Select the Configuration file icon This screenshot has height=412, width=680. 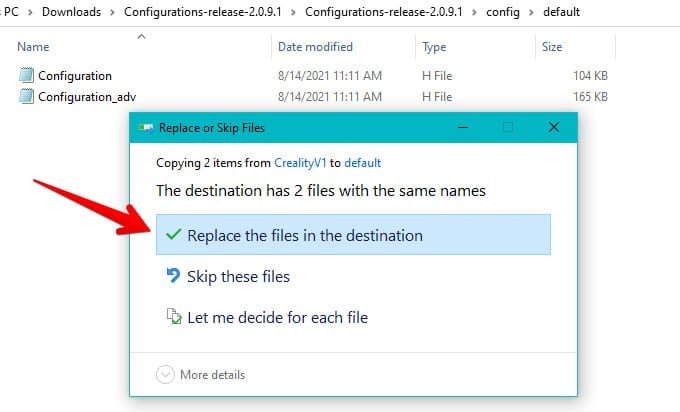26,75
